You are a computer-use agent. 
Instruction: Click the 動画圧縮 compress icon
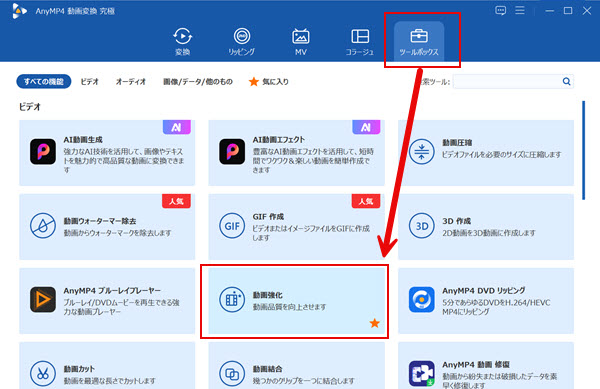421,151
